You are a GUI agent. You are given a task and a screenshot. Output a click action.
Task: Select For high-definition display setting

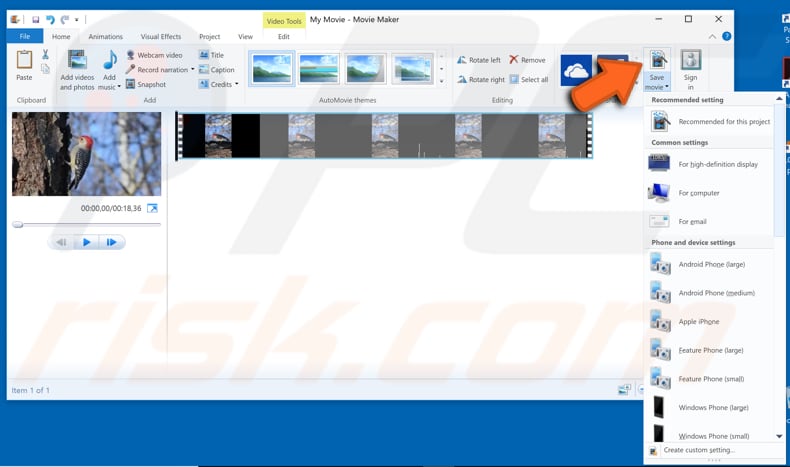click(710, 164)
